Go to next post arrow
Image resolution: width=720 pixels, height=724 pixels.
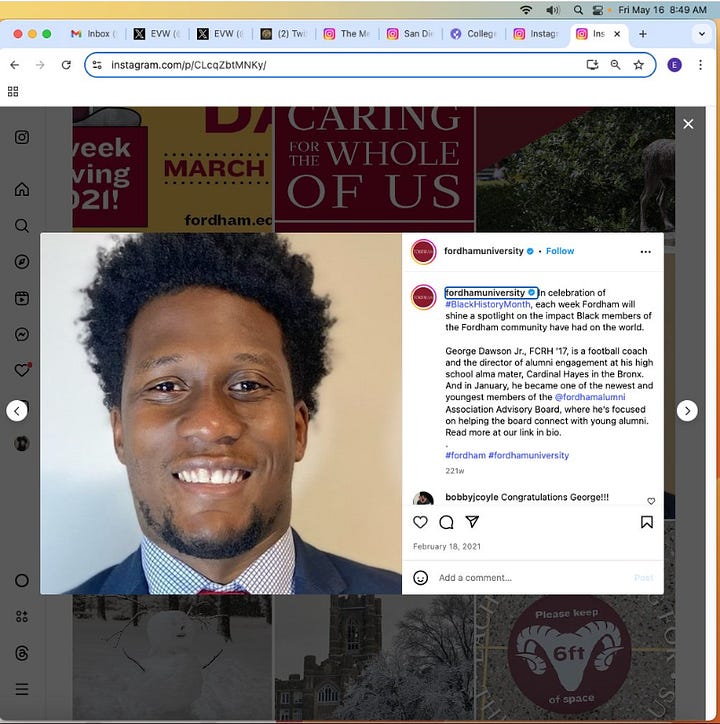[x=687, y=410]
